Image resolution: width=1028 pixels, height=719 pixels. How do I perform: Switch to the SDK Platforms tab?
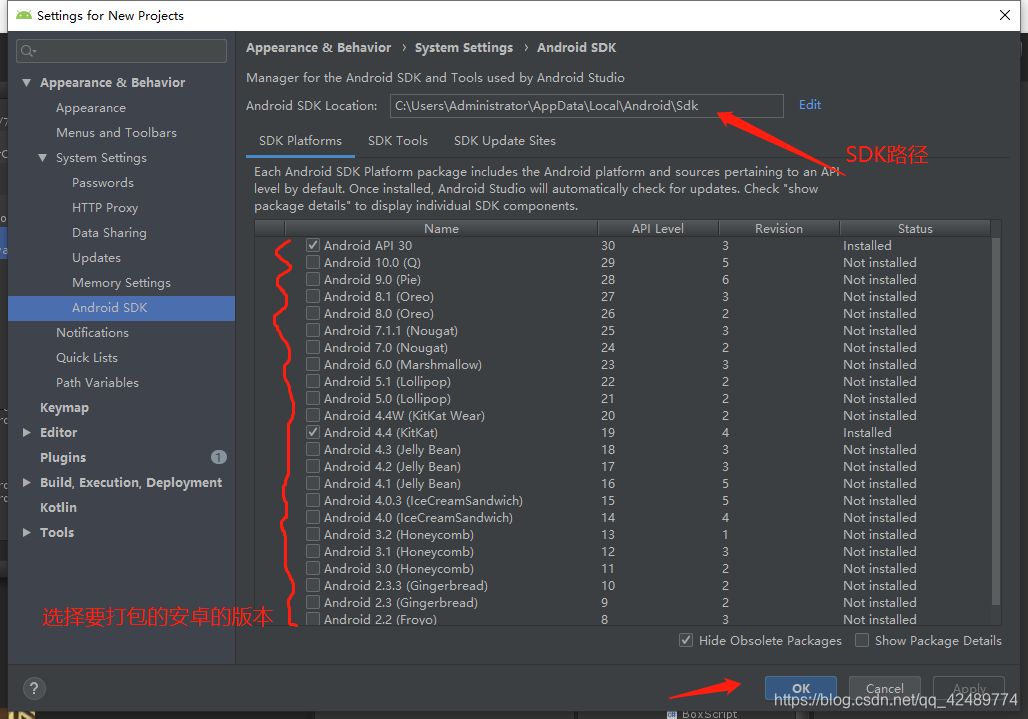[x=300, y=141]
